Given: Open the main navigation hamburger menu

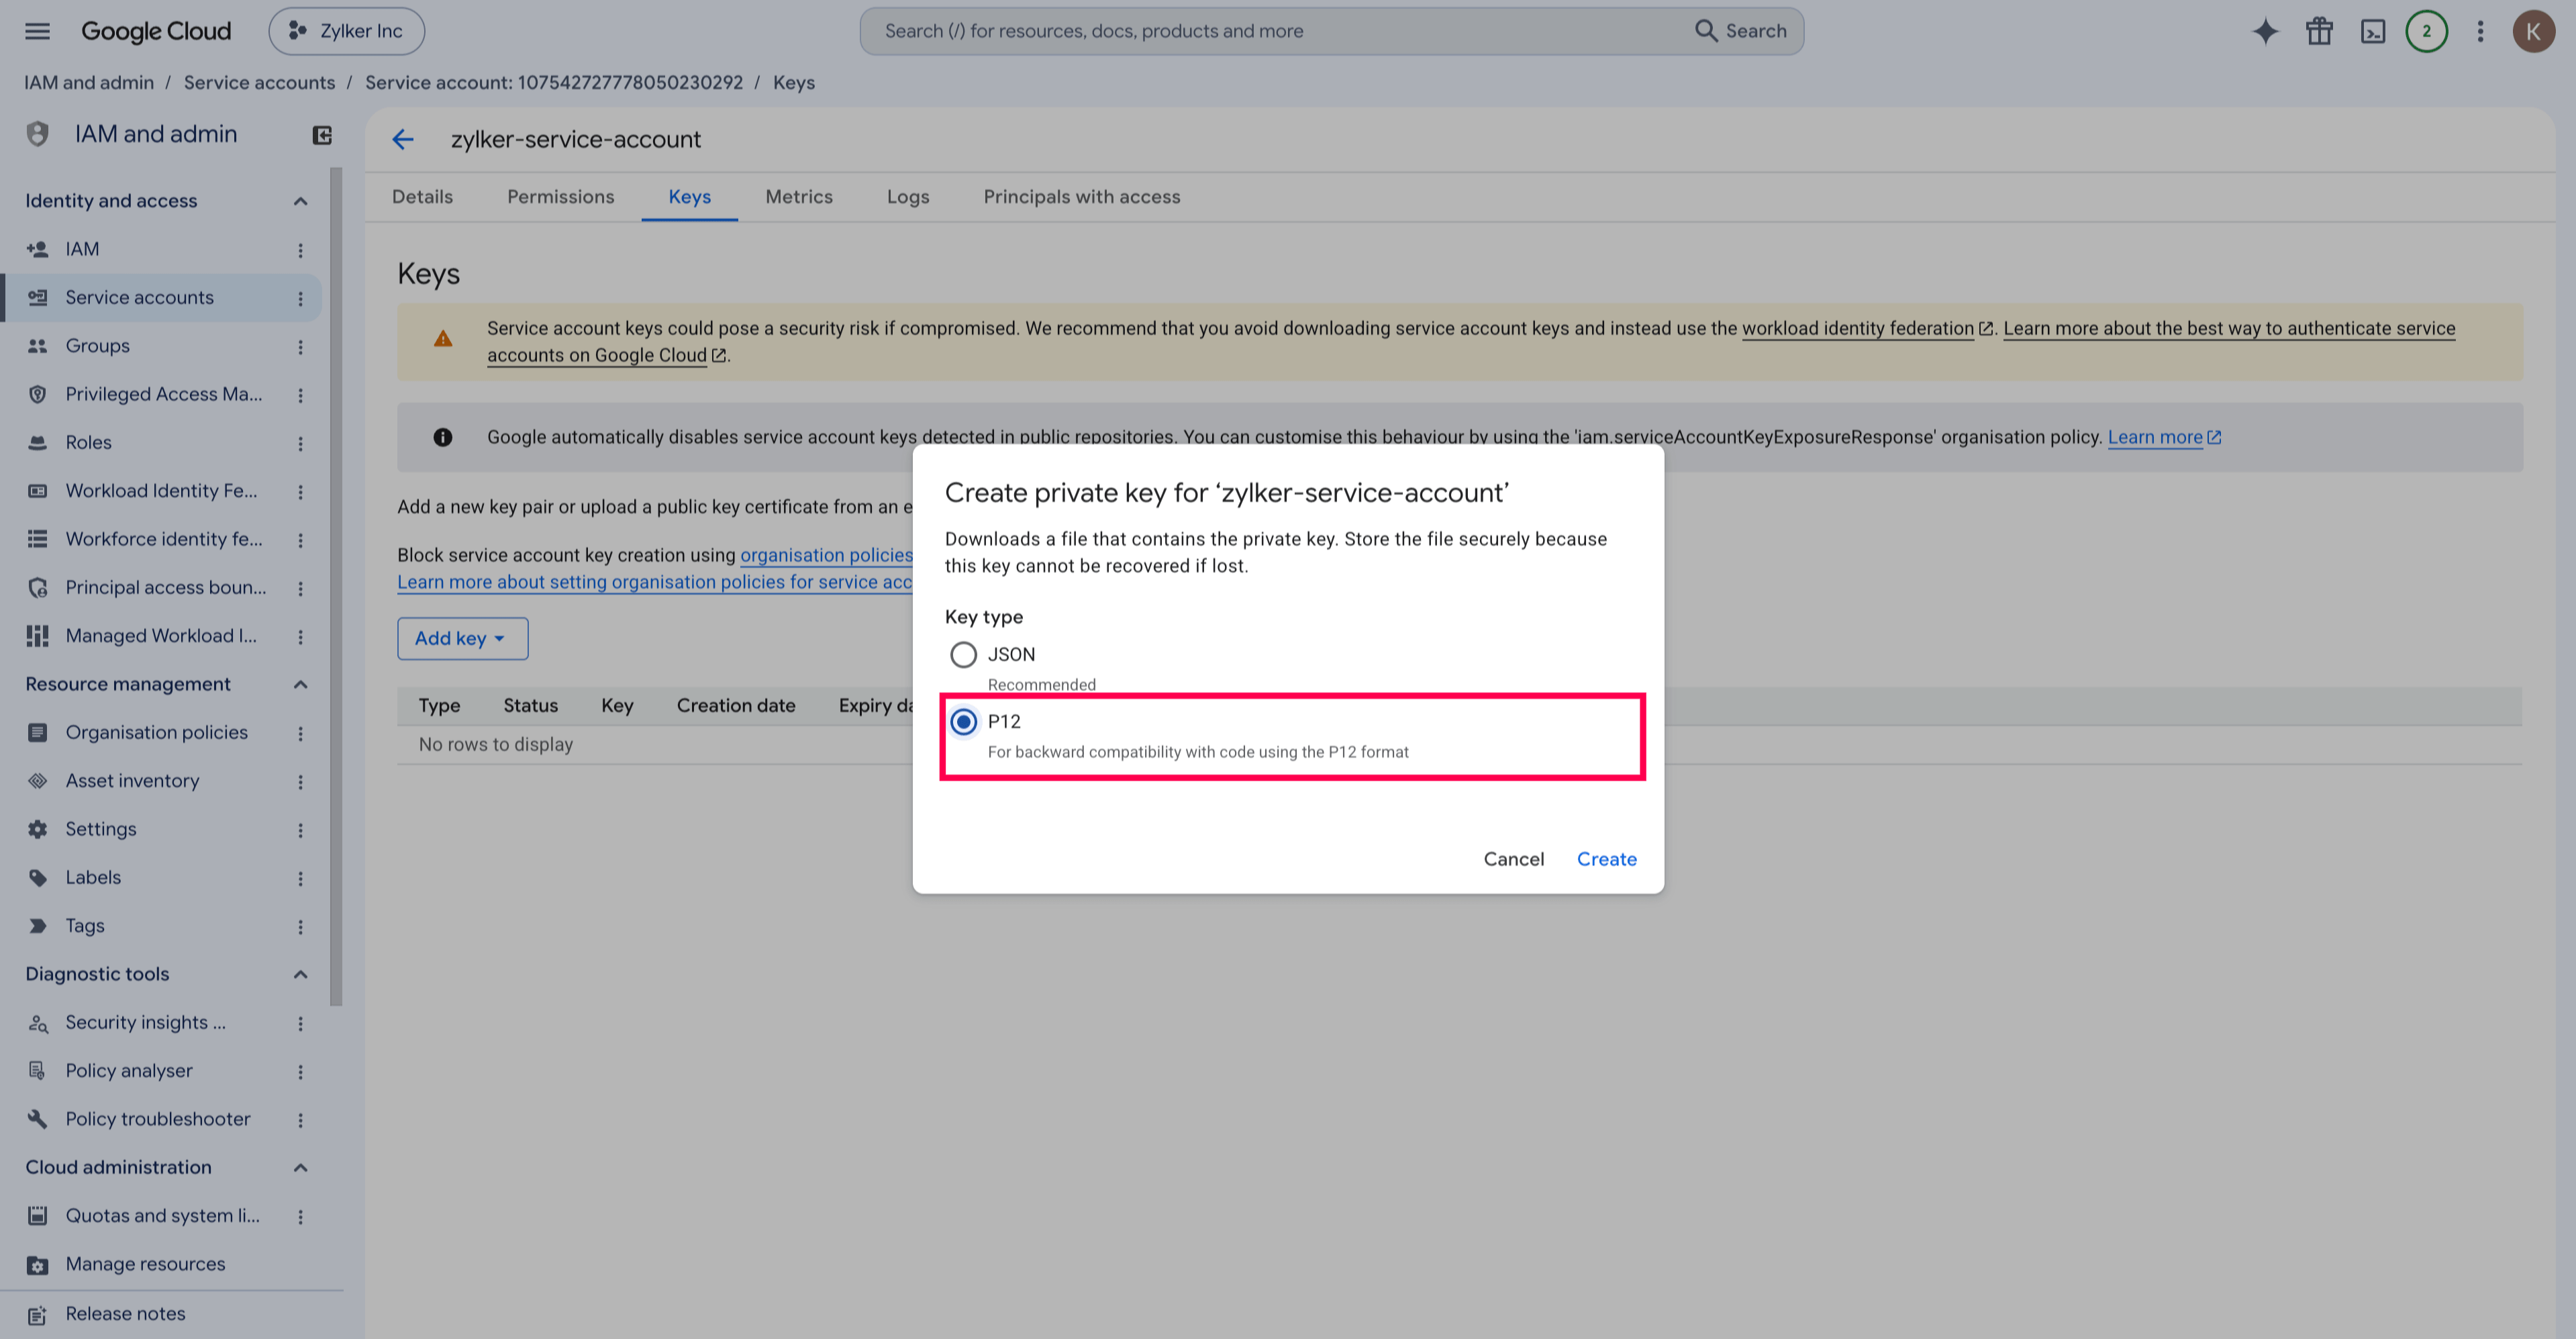Looking at the screenshot, I should click(x=37, y=31).
